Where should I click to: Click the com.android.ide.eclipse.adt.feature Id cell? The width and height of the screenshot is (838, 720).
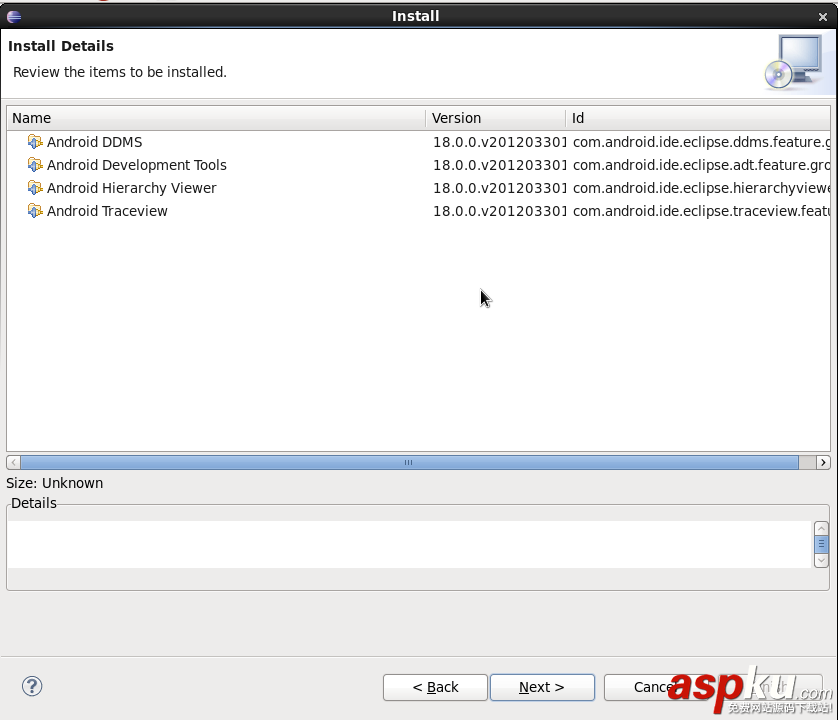click(701, 165)
